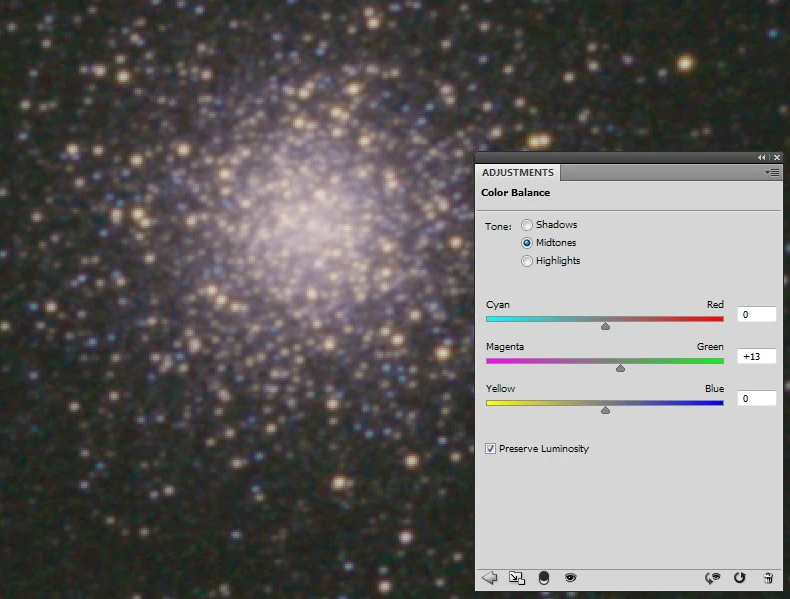Close the Adjustments panel

(776, 158)
